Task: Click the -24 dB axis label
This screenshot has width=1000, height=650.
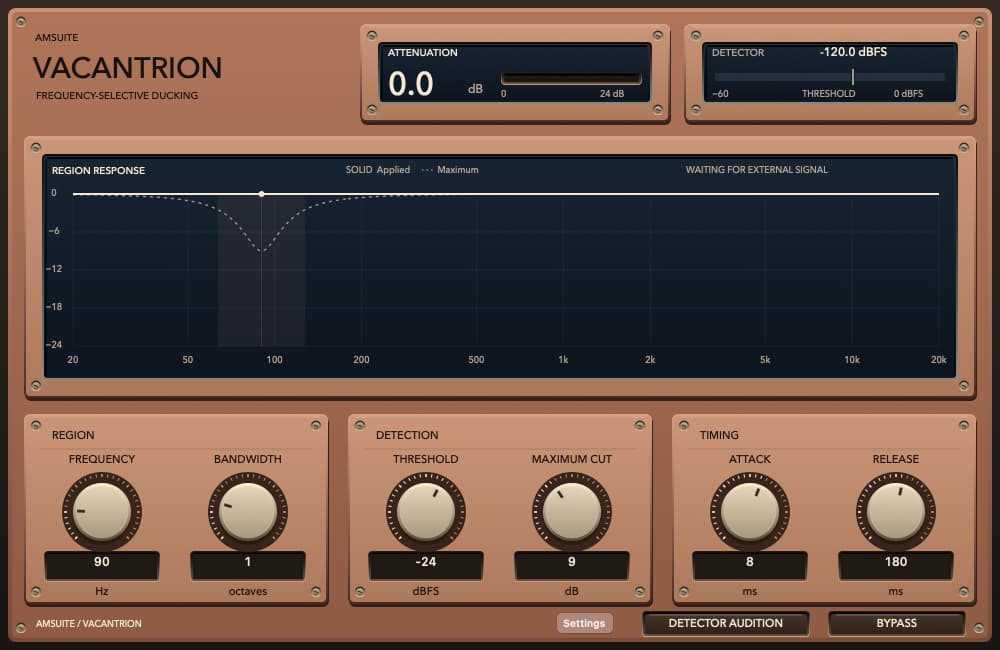Action: tap(54, 344)
